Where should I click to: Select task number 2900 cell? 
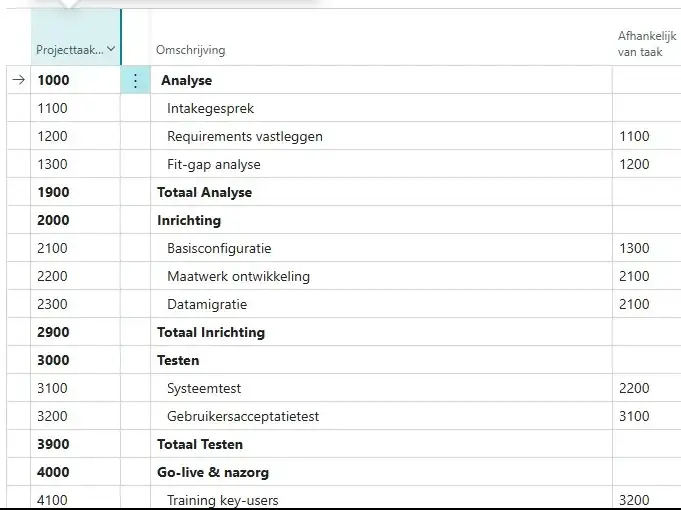pyautogui.click(x=76, y=332)
